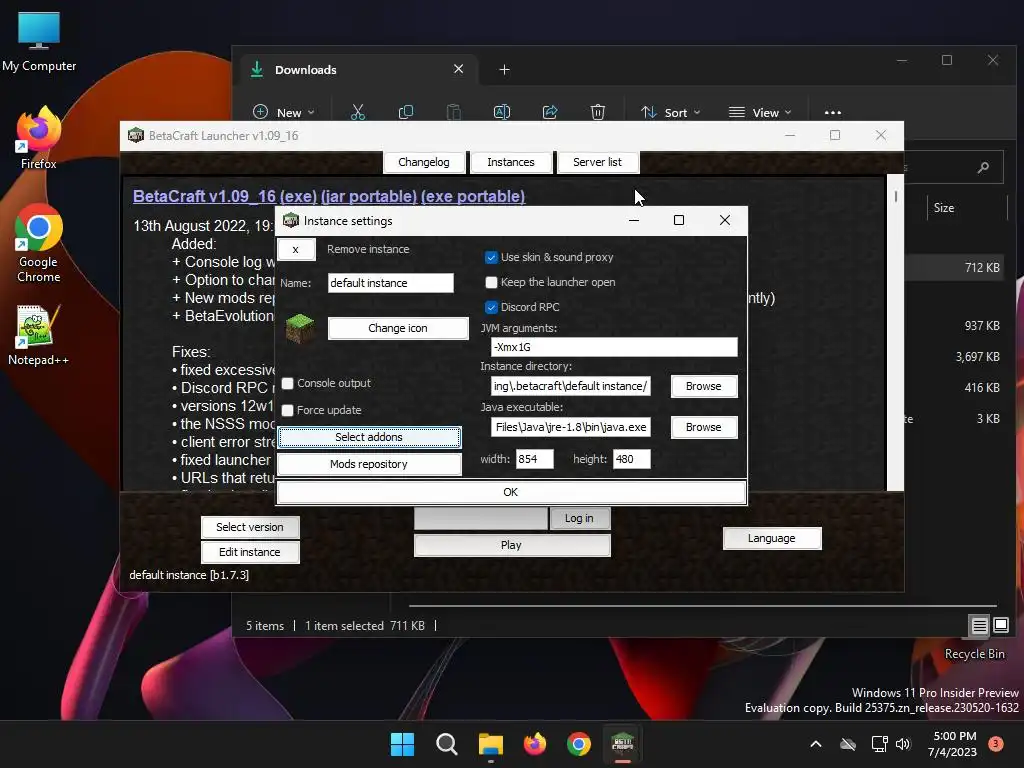Image resolution: width=1024 pixels, height=768 pixels.
Task: Expand Sort dropdown in Downloads toolbar
Action: [x=671, y=112]
